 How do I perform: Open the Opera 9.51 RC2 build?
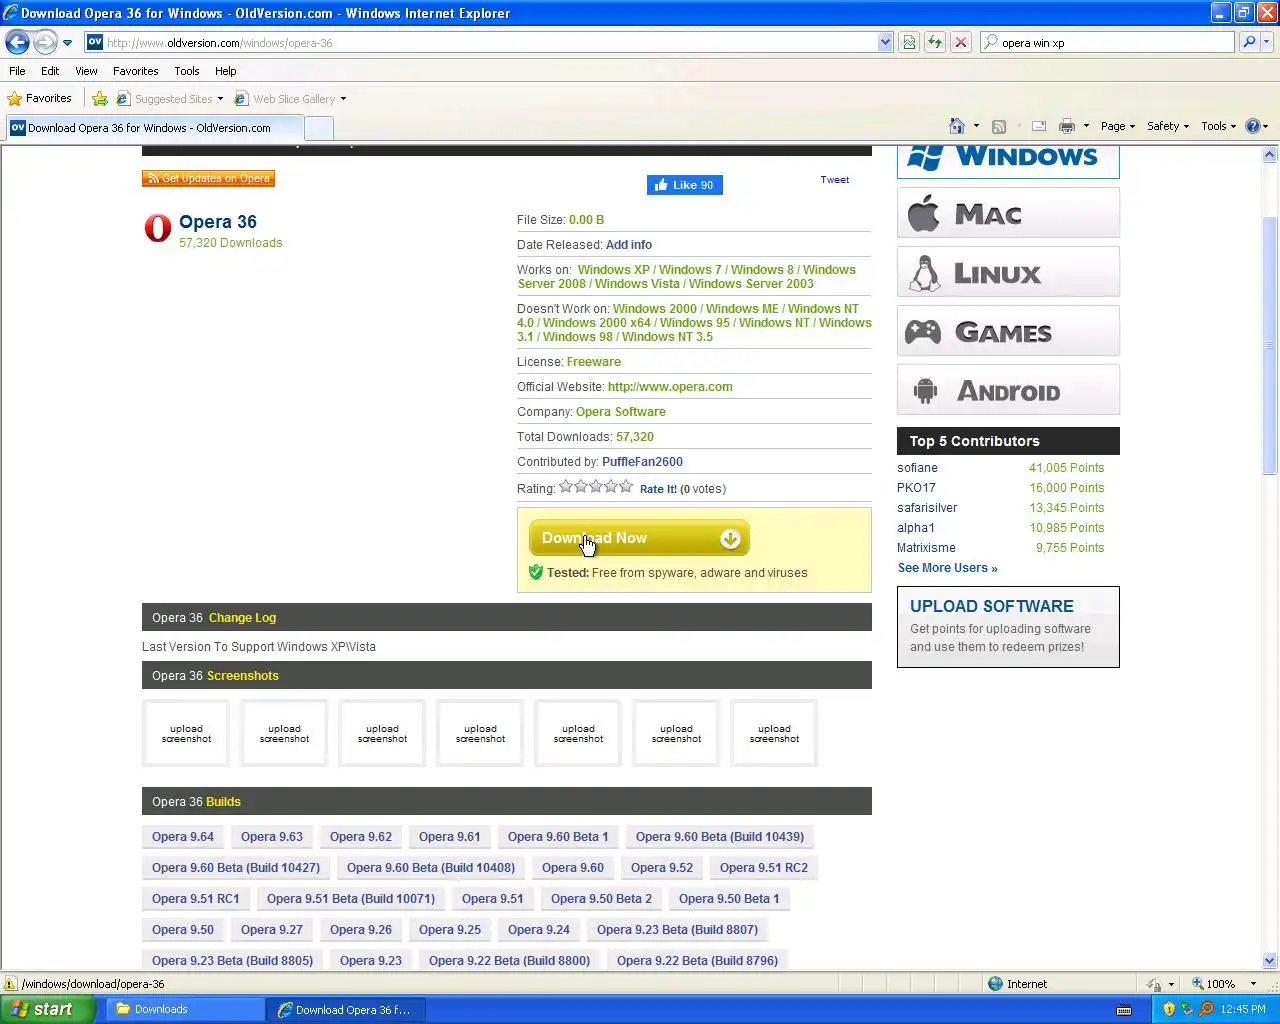(764, 868)
